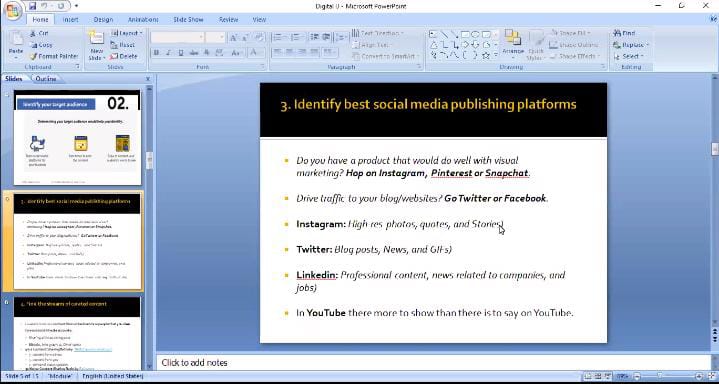Open the Text Direction dropdown
719x384 pixels.
378,33
